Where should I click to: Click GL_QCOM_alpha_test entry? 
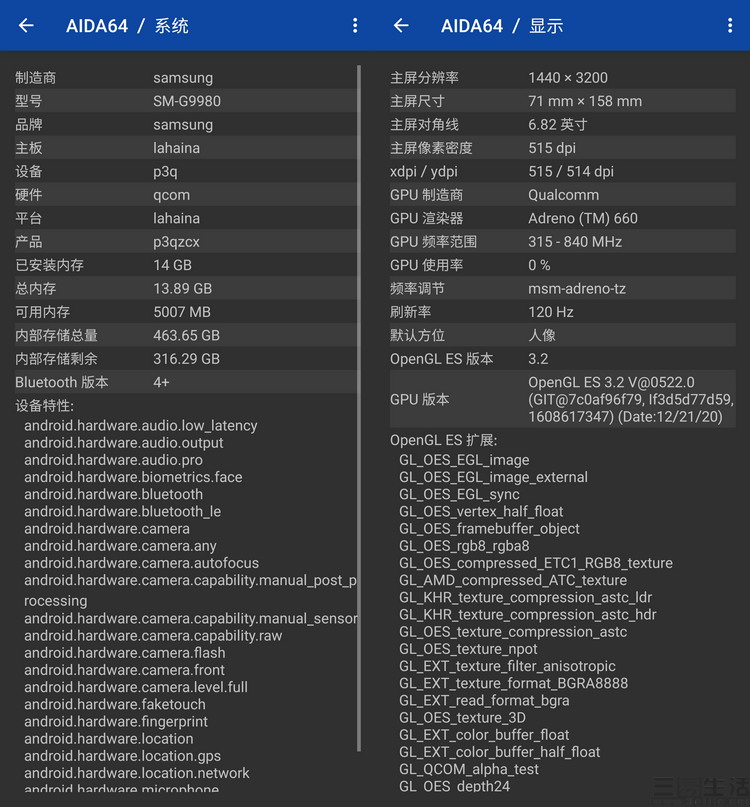(x=469, y=769)
